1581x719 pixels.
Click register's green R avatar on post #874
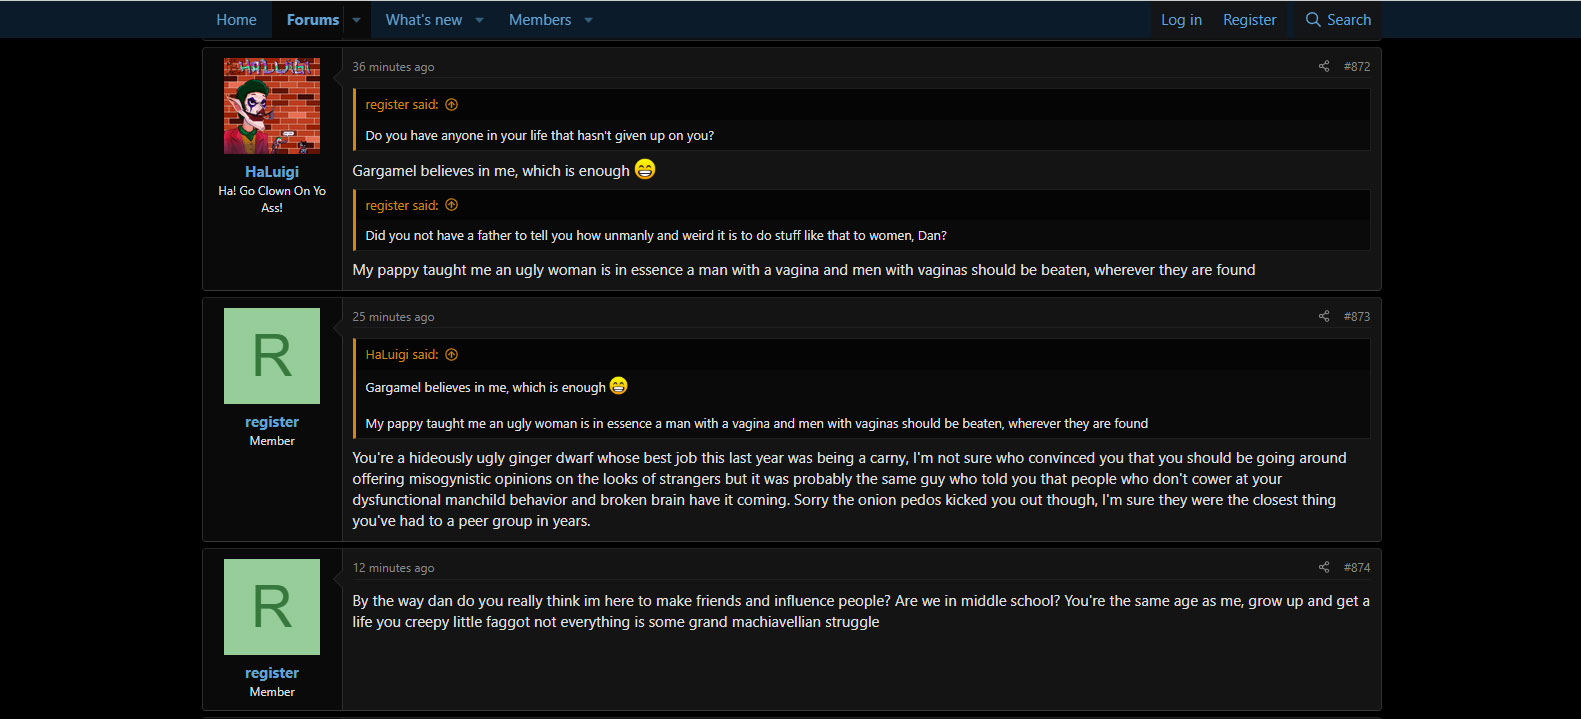[272, 607]
